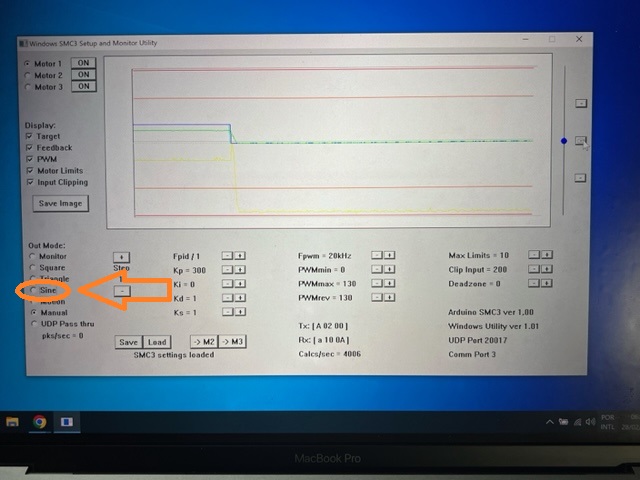Click the top small button beside slider
The width and height of the screenshot is (640, 480).
click(x=581, y=103)
